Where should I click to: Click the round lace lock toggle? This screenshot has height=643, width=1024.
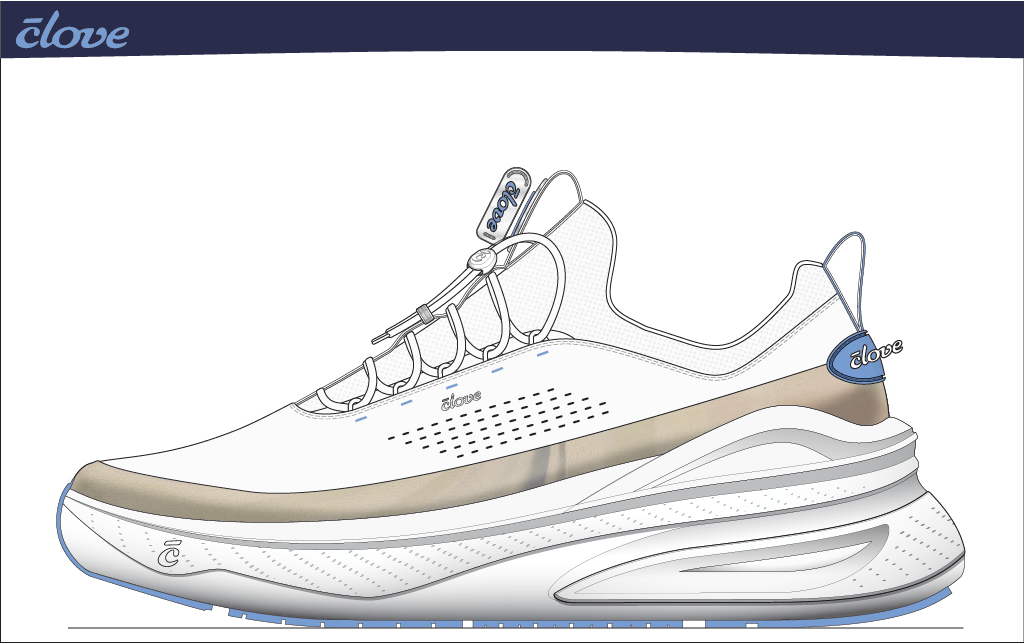tap(482, 260)
